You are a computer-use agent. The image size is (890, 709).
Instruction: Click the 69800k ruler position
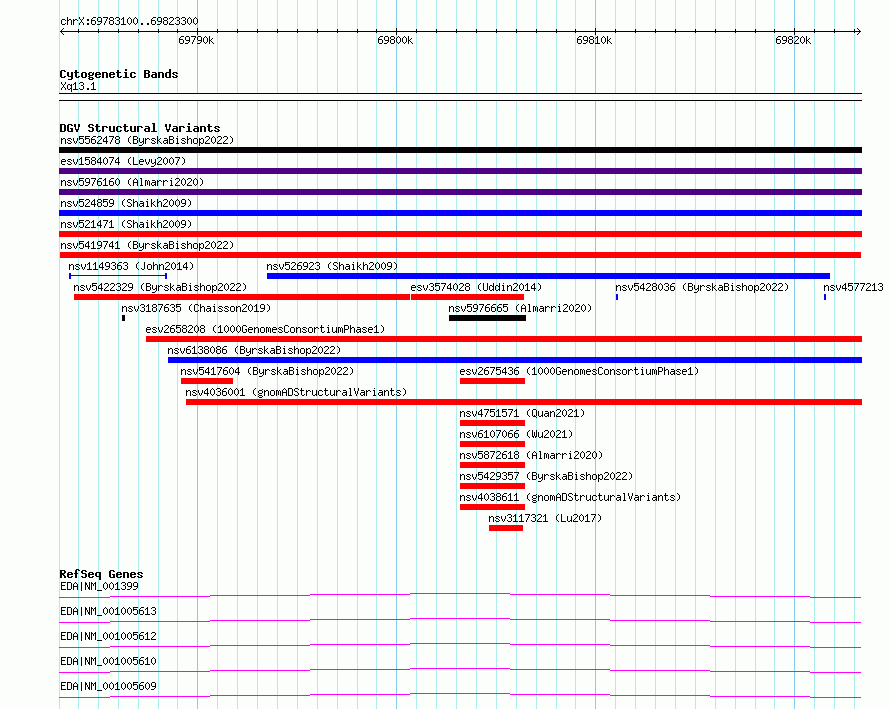(395, 40)
